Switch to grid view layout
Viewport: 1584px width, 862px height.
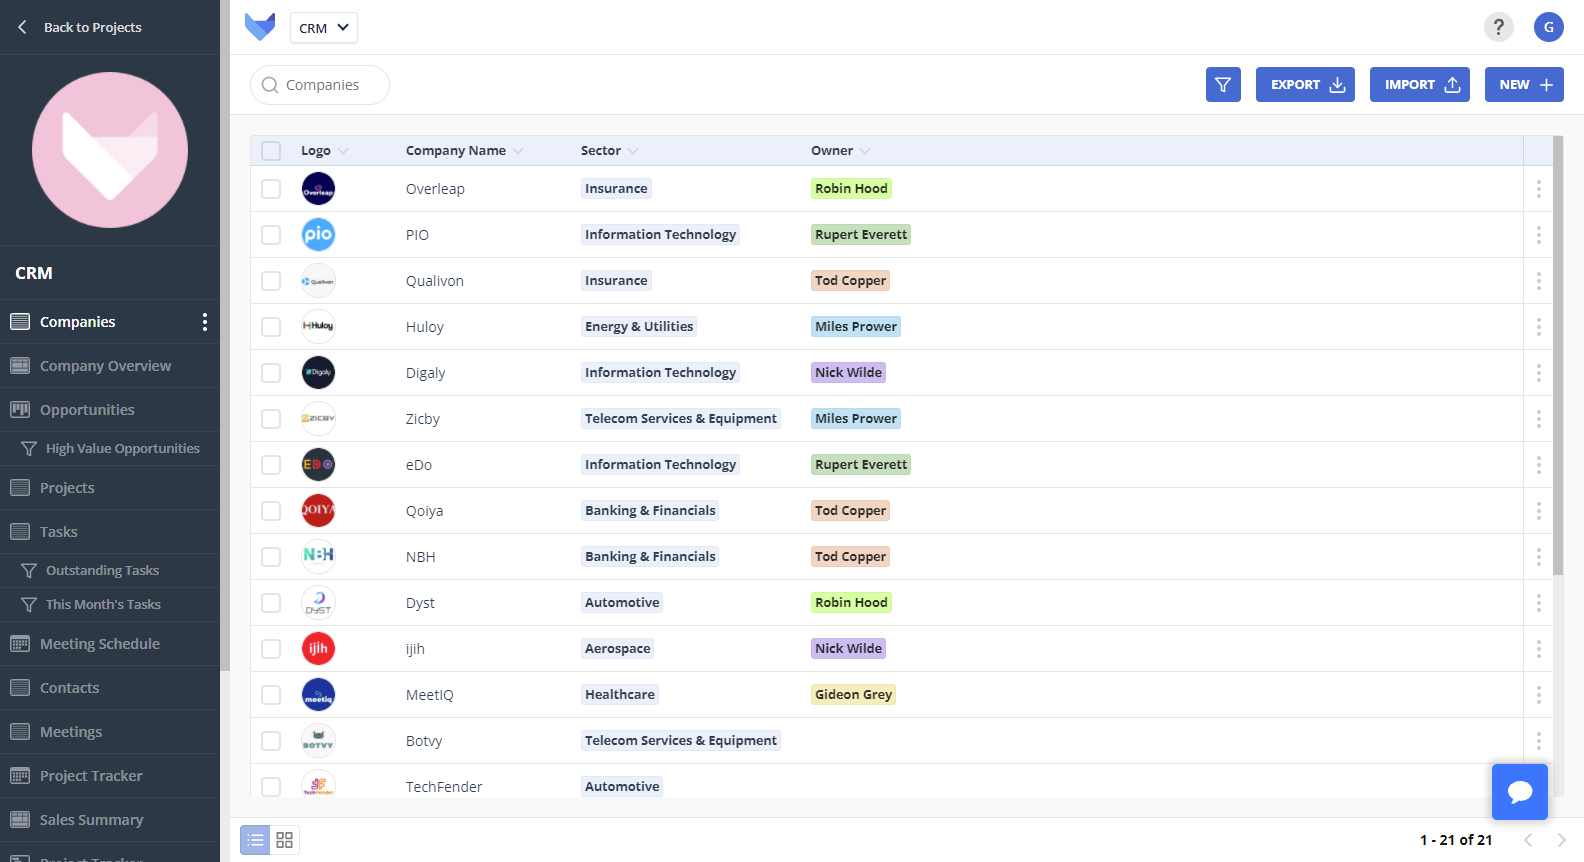tap(285, 840)
